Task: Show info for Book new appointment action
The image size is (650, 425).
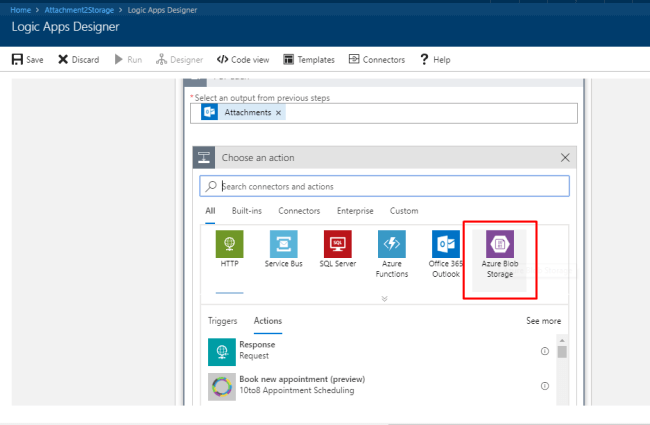Action: click(x=545, y=386)
